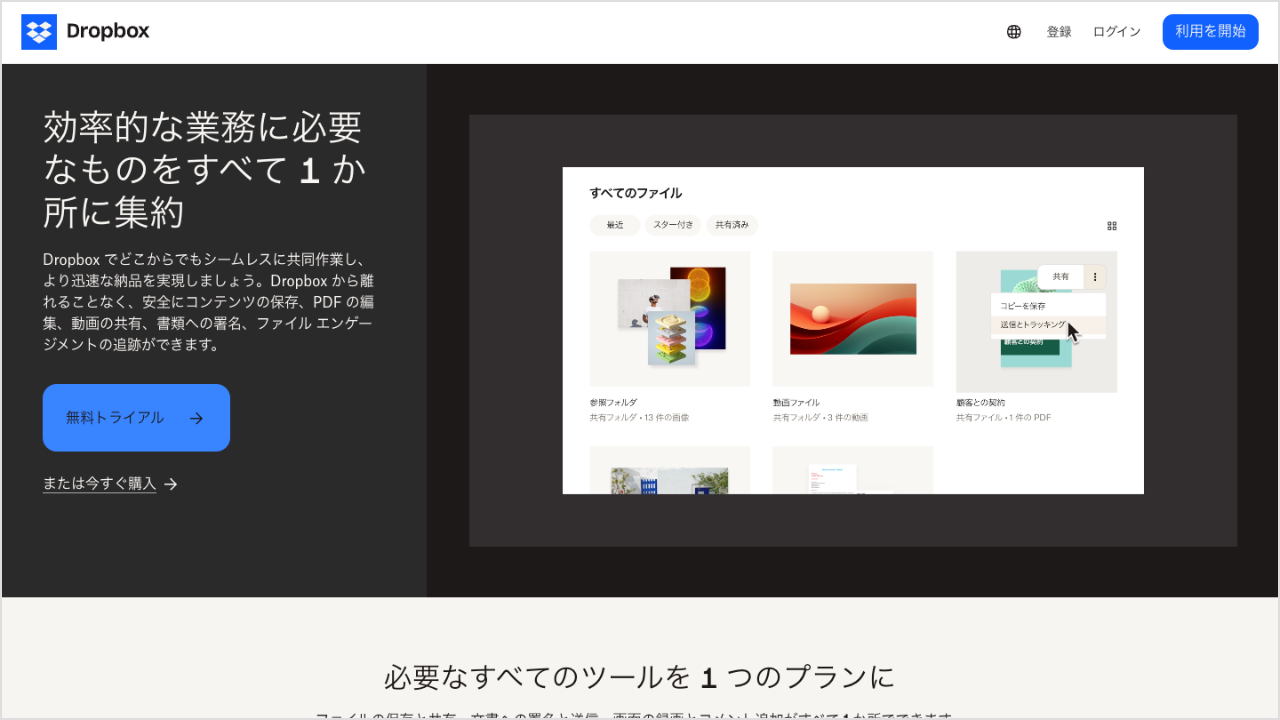The image size is (1280, 720).
Task: Open the ログイン link
Action: (x=1116, y=32)
